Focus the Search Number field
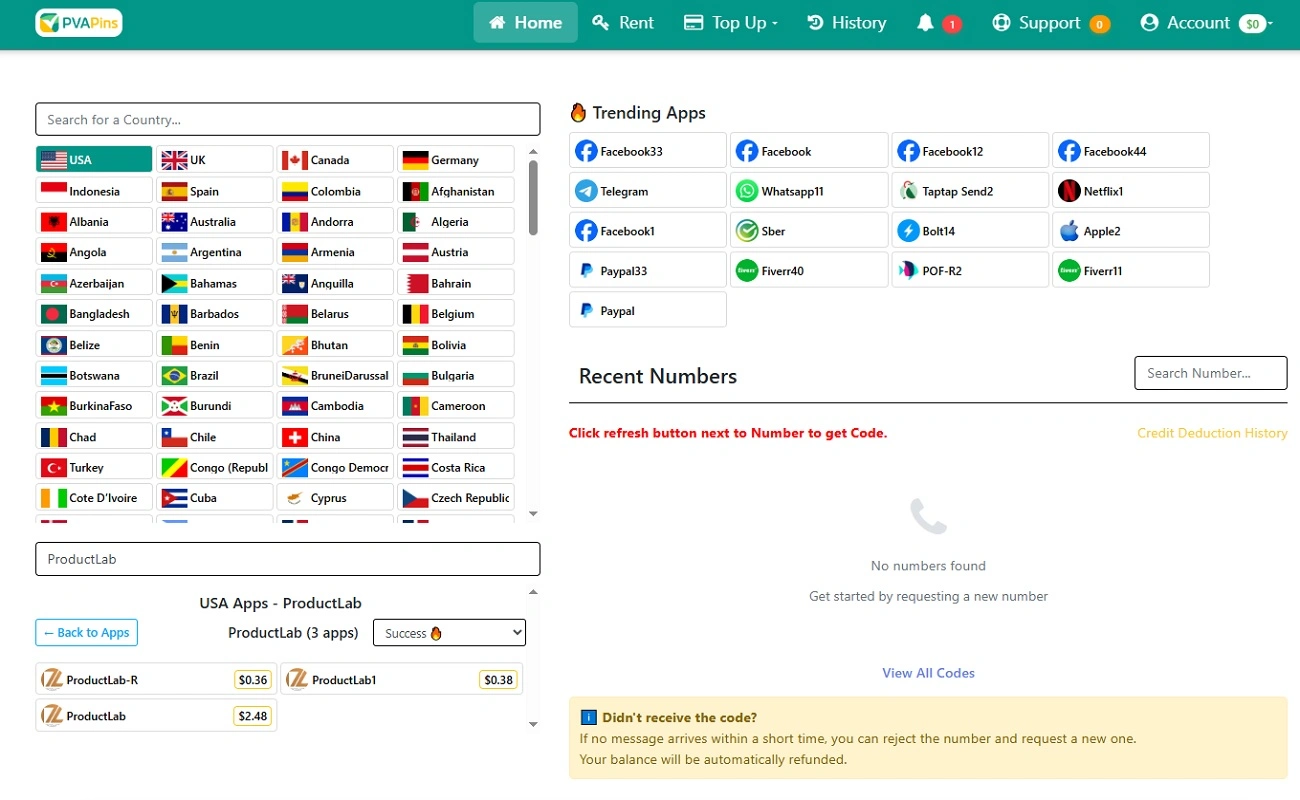 point(1211,373)
